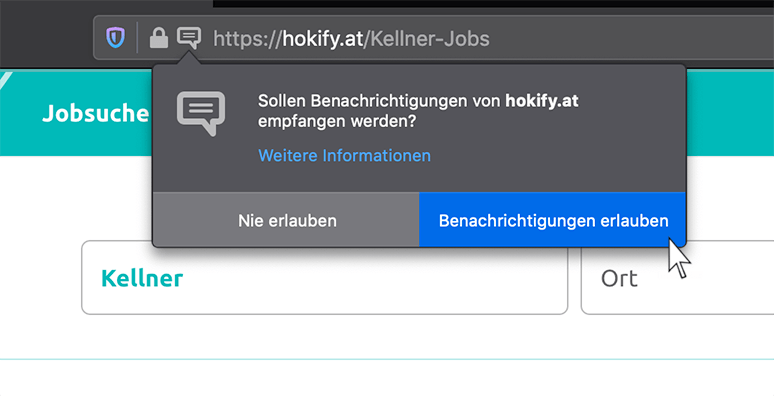Click the Sollen Benachrichtigungen question text
Viewport: 774px width, 396px height.
click(x=418, y=111)
